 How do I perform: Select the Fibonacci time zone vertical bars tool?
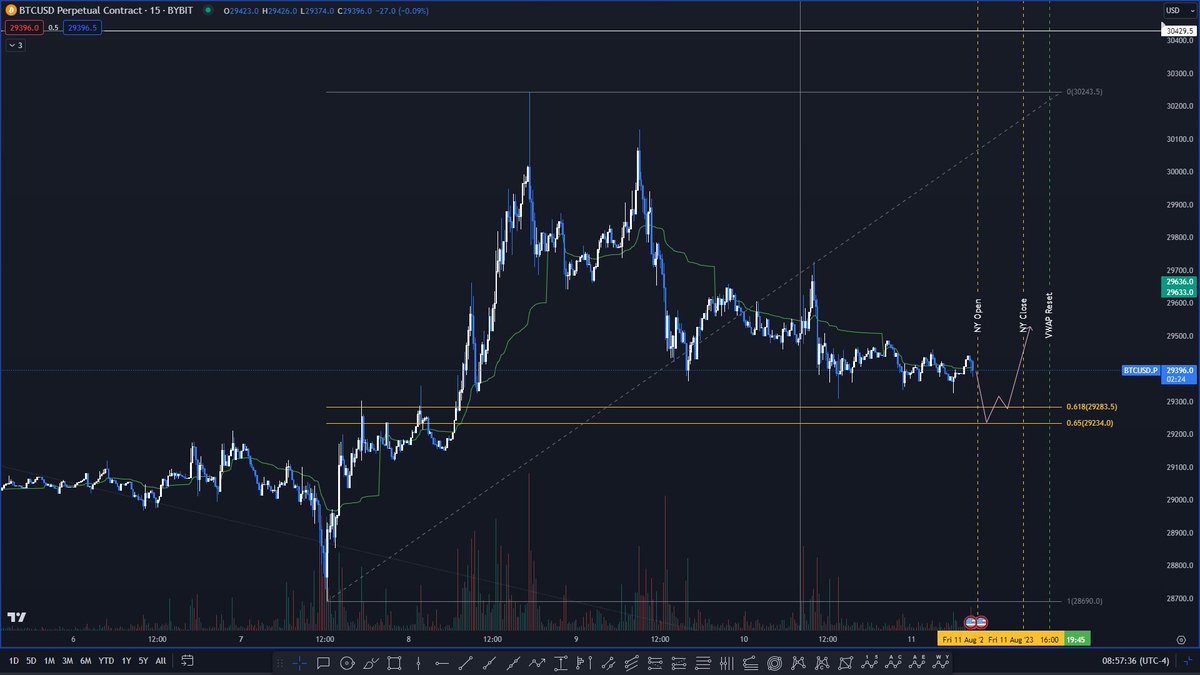[728, 662]
